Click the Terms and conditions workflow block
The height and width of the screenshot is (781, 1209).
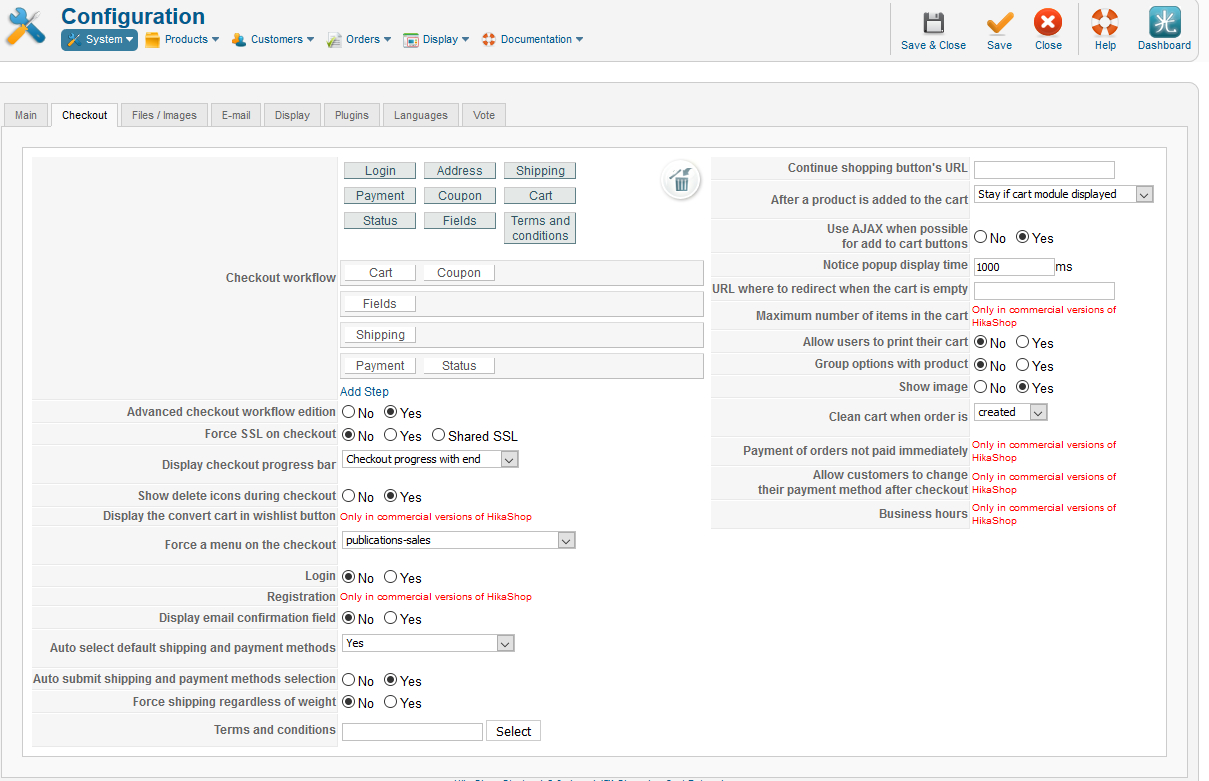(540, 228)
